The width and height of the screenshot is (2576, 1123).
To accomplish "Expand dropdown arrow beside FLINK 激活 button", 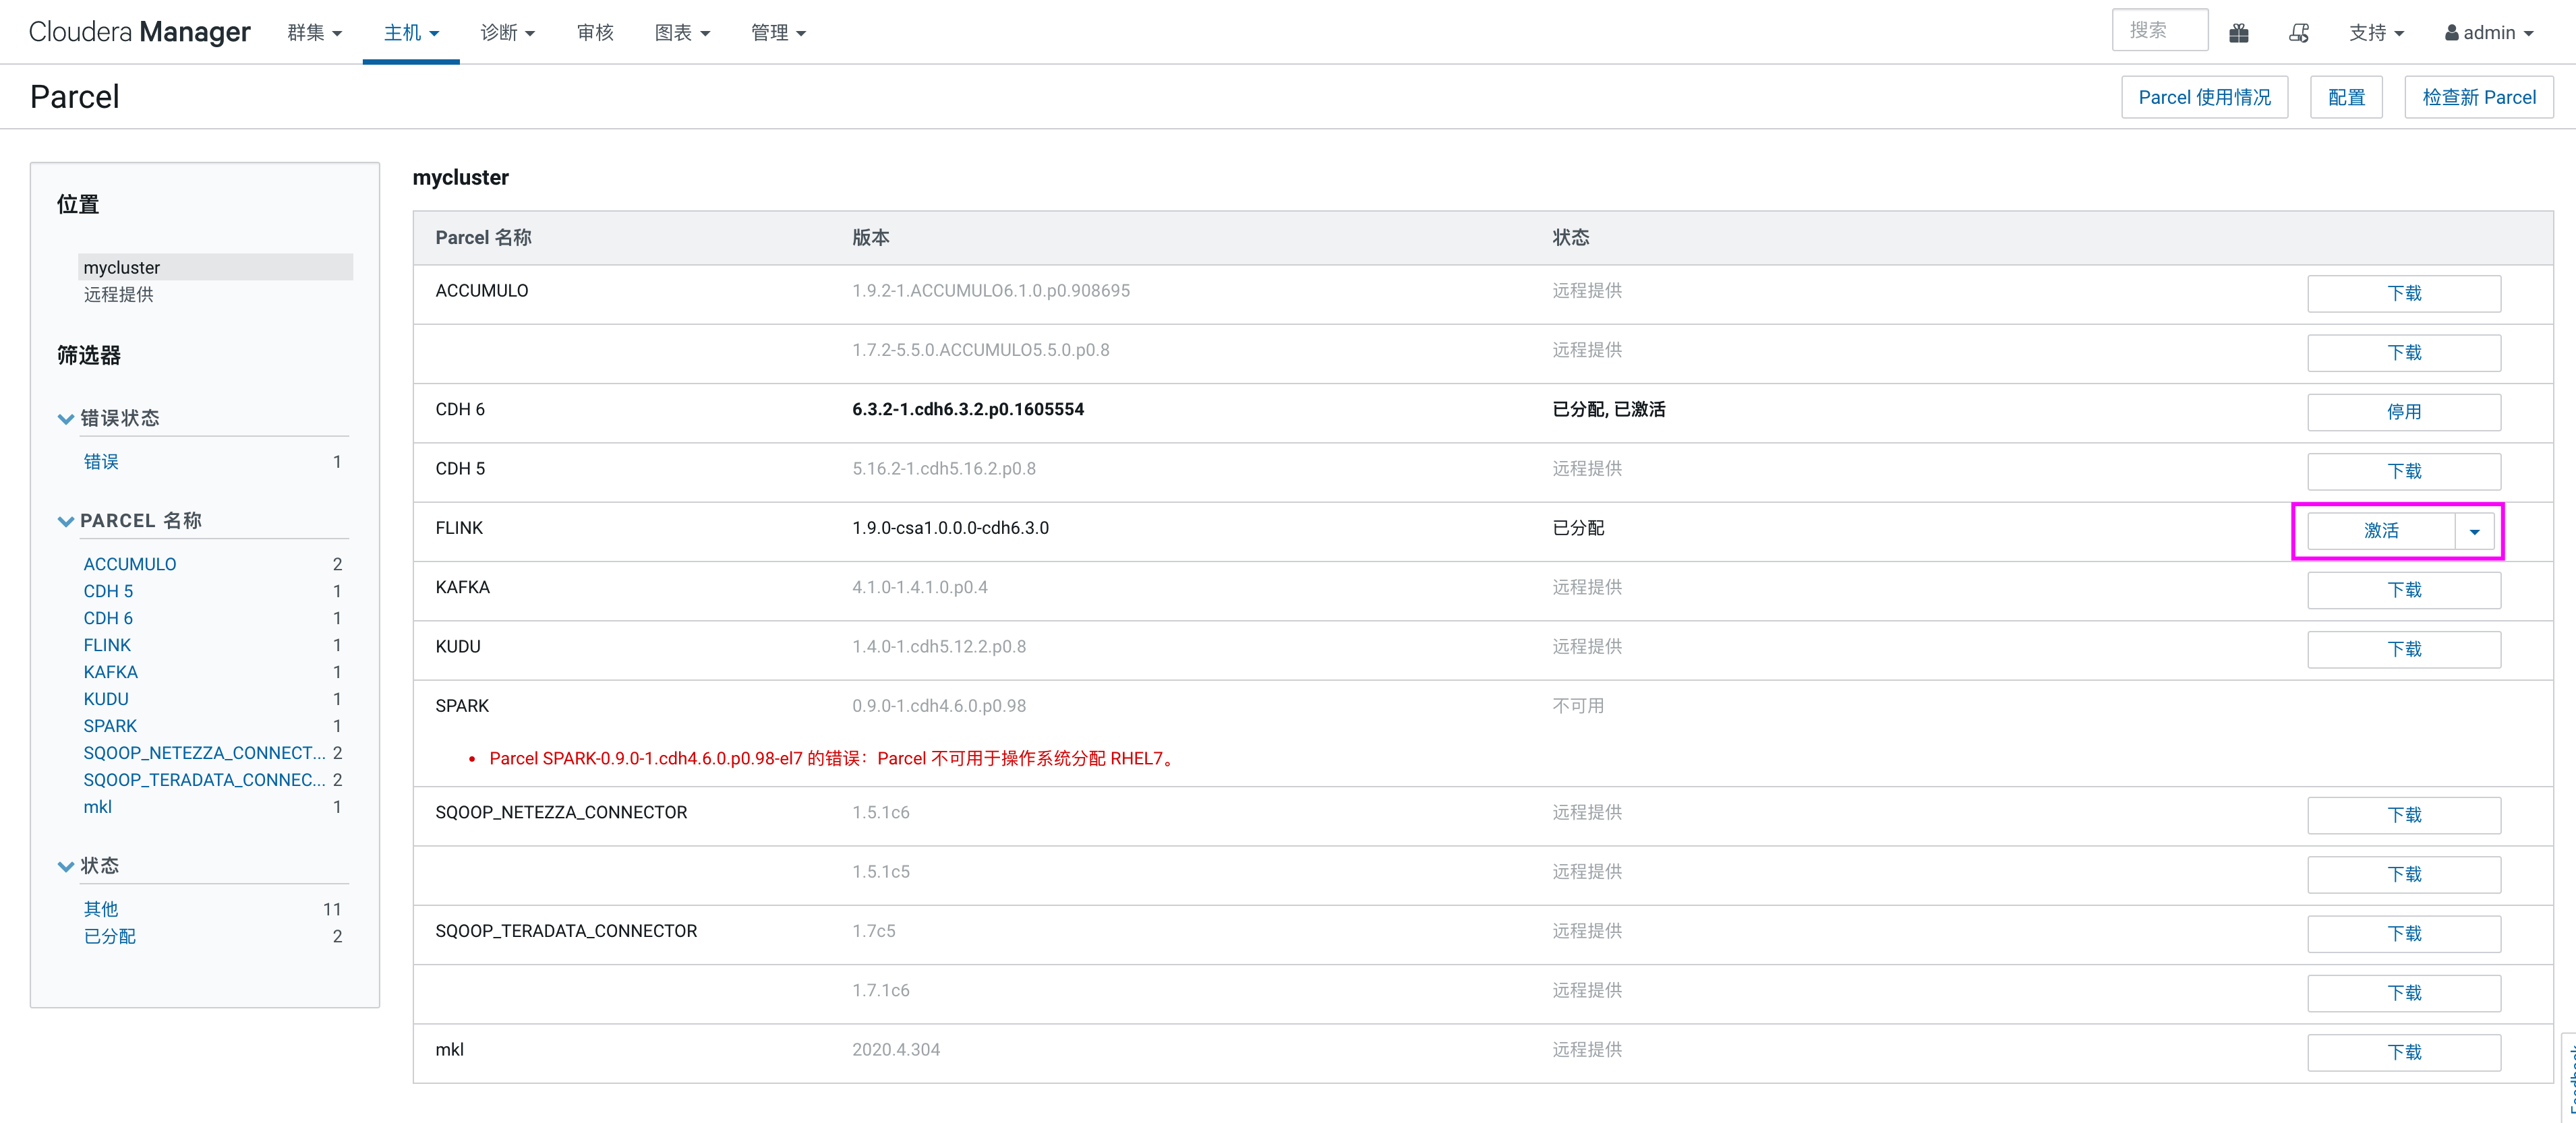I will 2474,531.
